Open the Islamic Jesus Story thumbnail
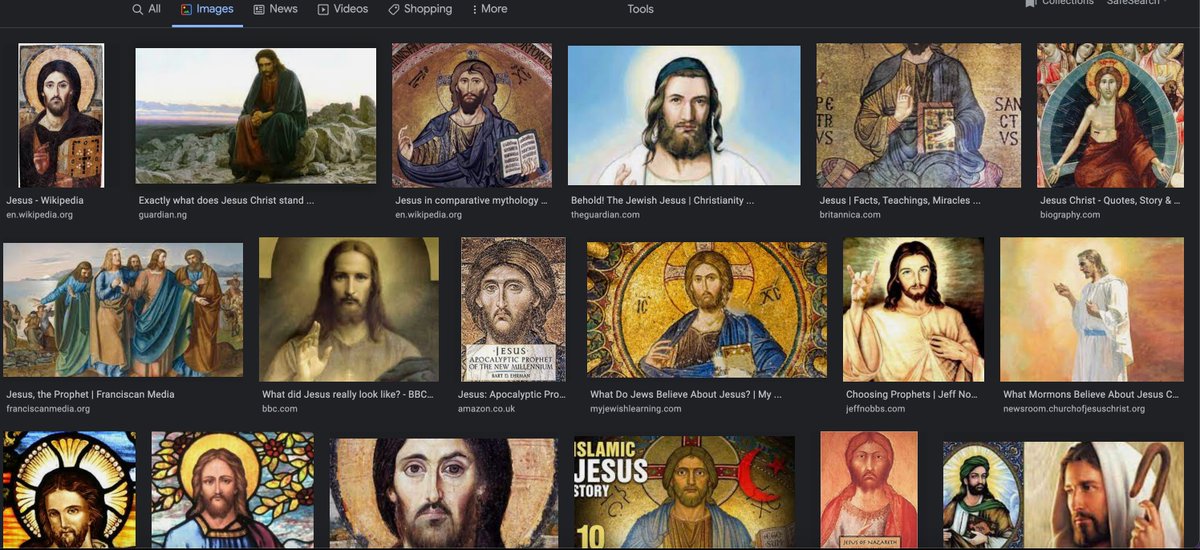Screen dimensions: 1200x550 click(685, 492)
